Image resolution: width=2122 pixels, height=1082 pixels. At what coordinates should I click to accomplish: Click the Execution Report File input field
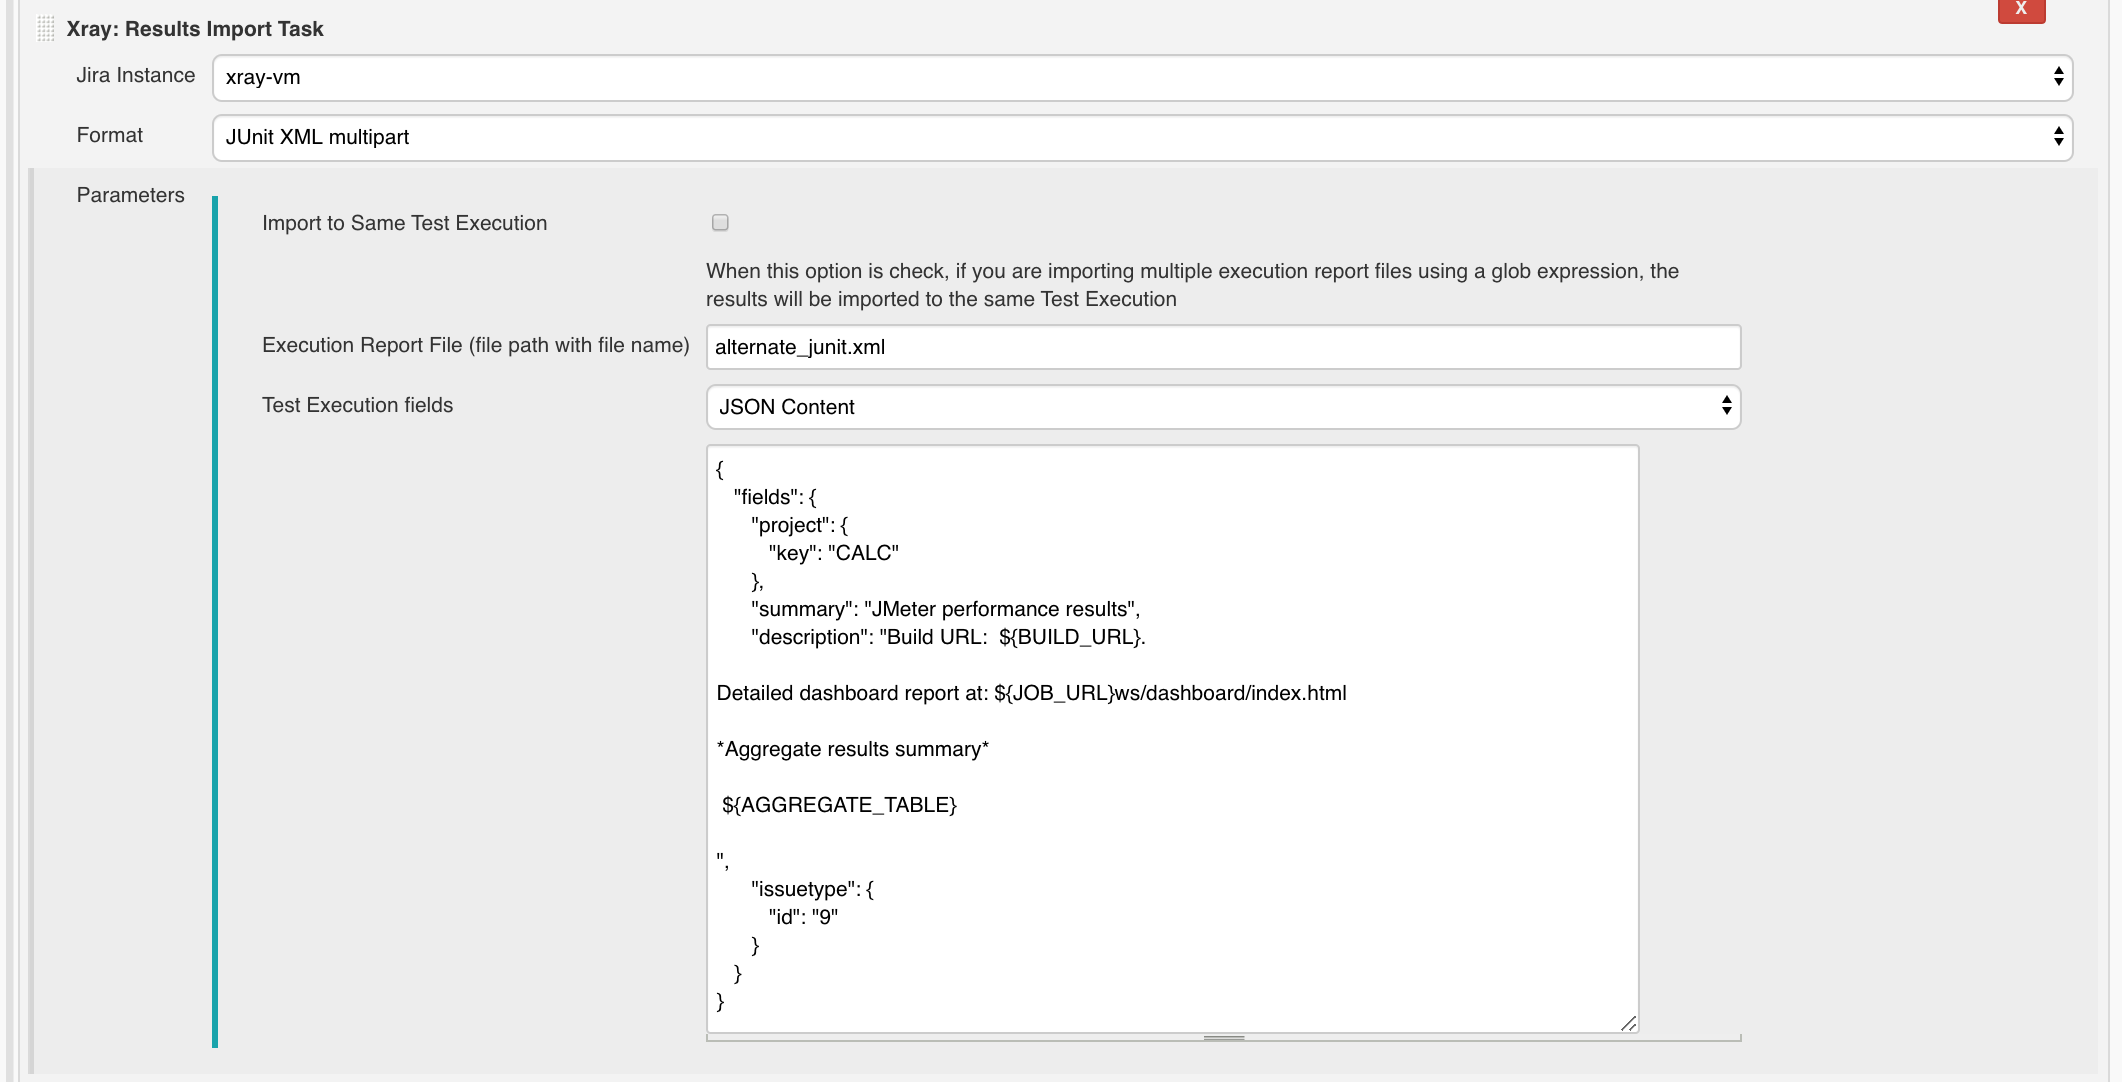[1223, 347]
